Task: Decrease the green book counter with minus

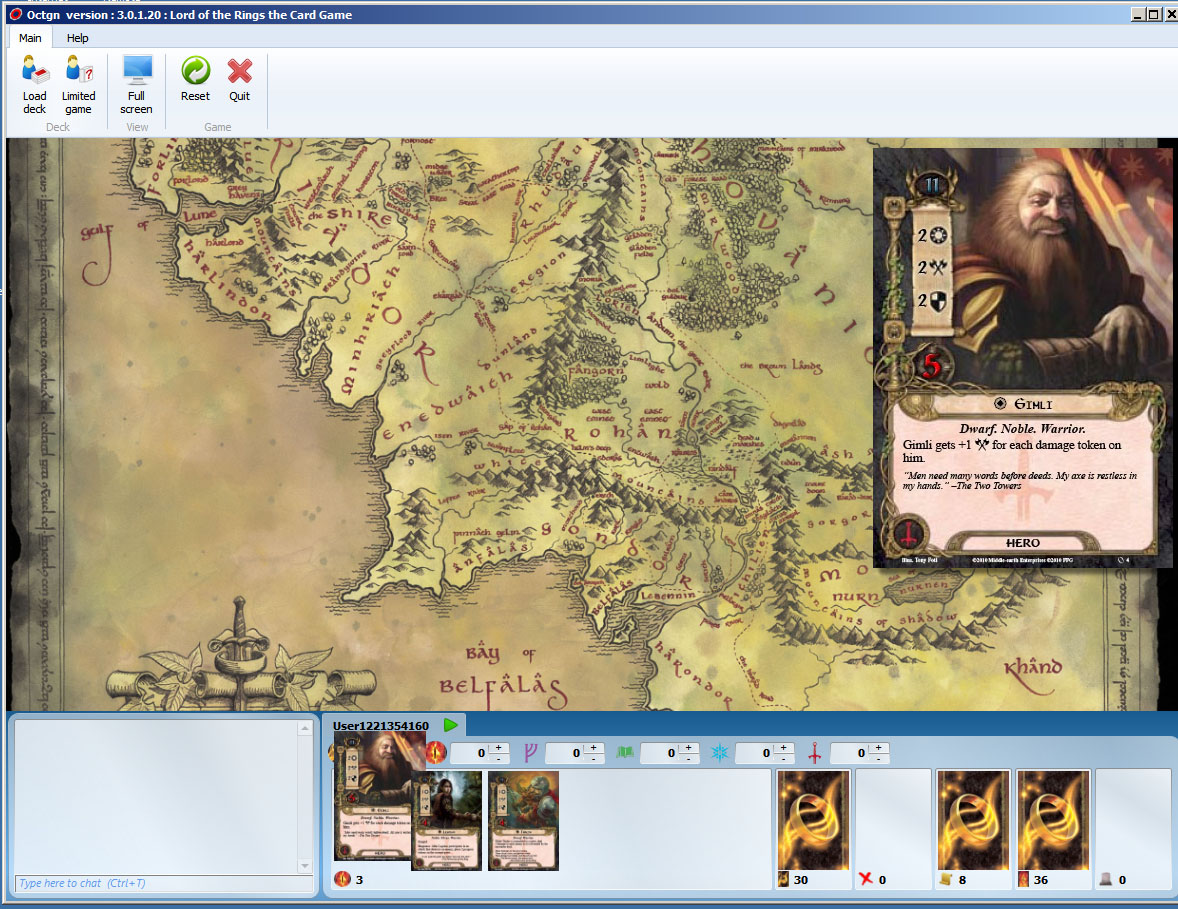Action: 688,758
